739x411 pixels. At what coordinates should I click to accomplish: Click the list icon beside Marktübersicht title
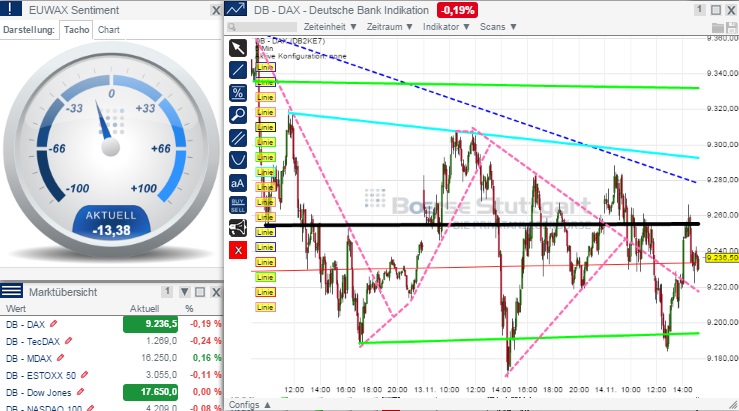[x=11, y=291]
